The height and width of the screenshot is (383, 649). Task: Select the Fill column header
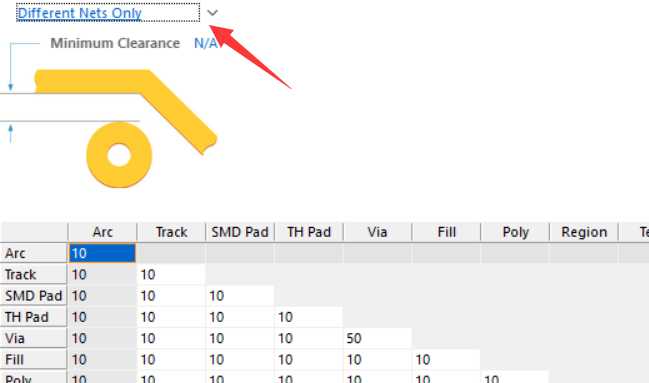click(x=446, y=232)
